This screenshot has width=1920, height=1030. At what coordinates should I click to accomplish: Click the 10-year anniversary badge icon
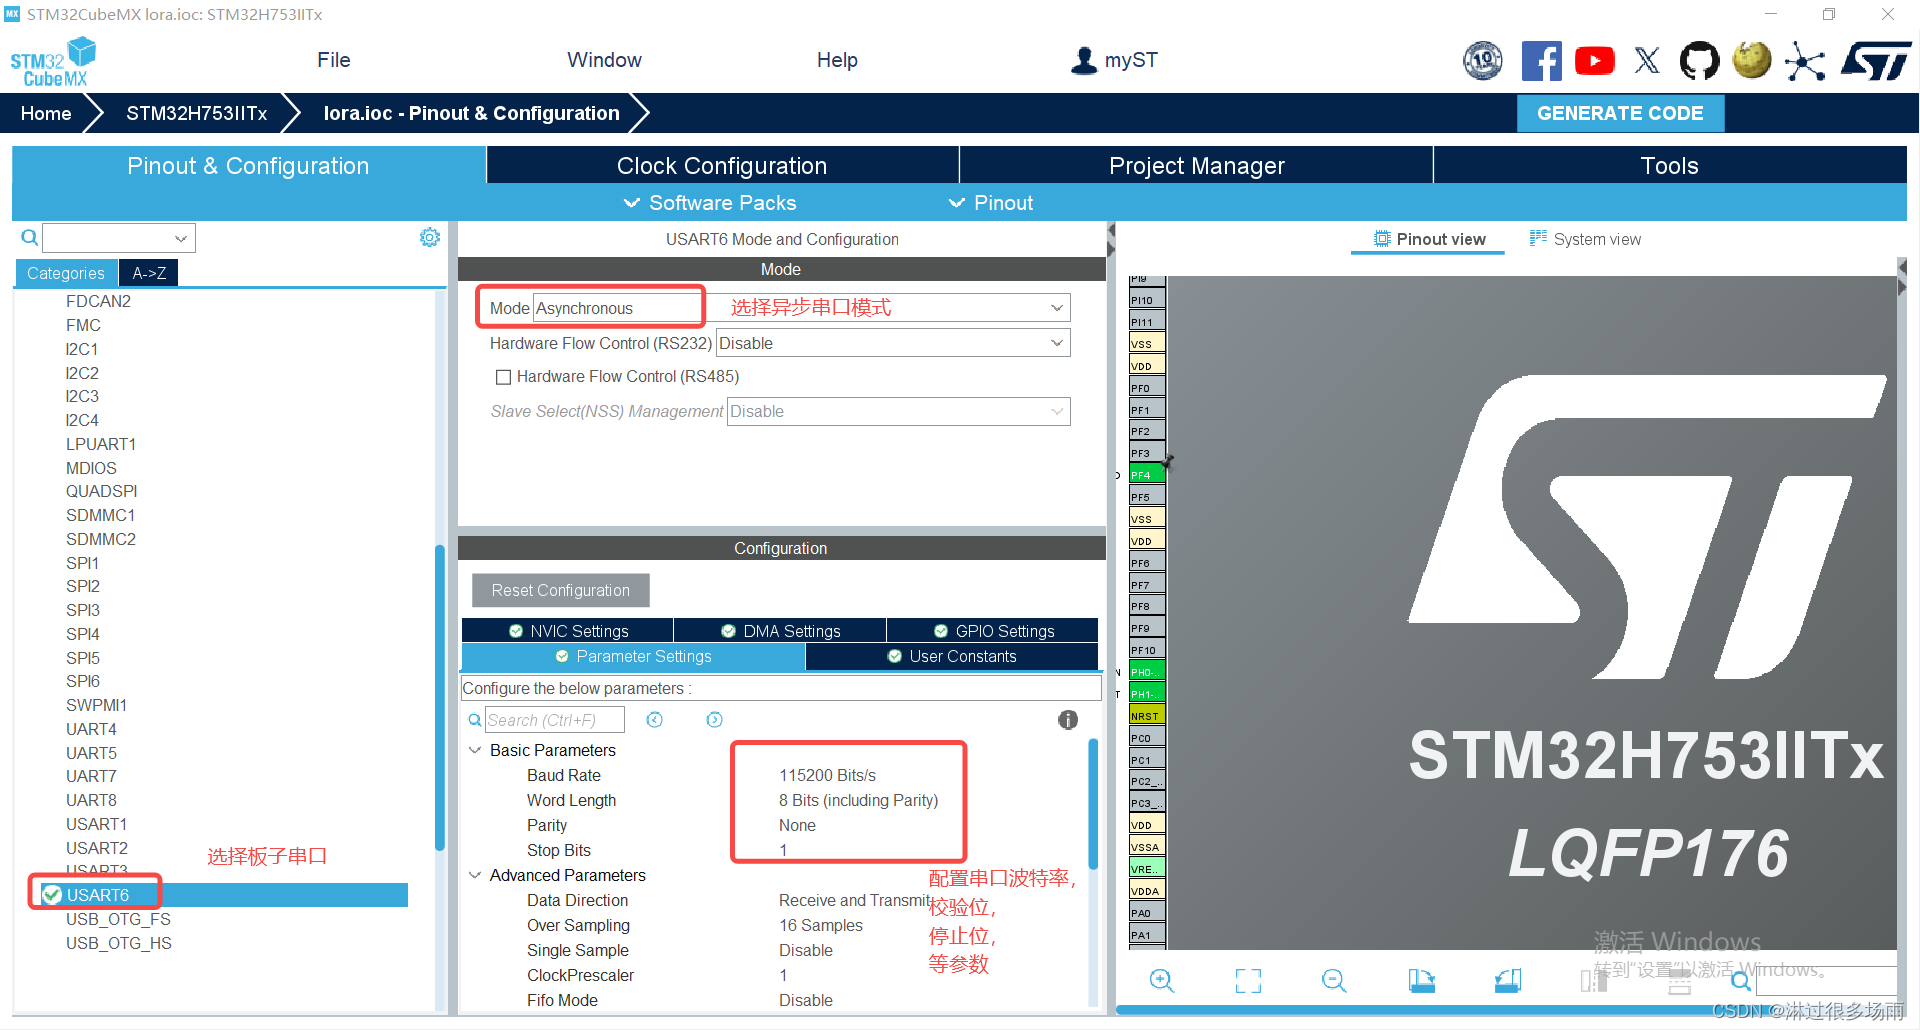click(1483, 61)
